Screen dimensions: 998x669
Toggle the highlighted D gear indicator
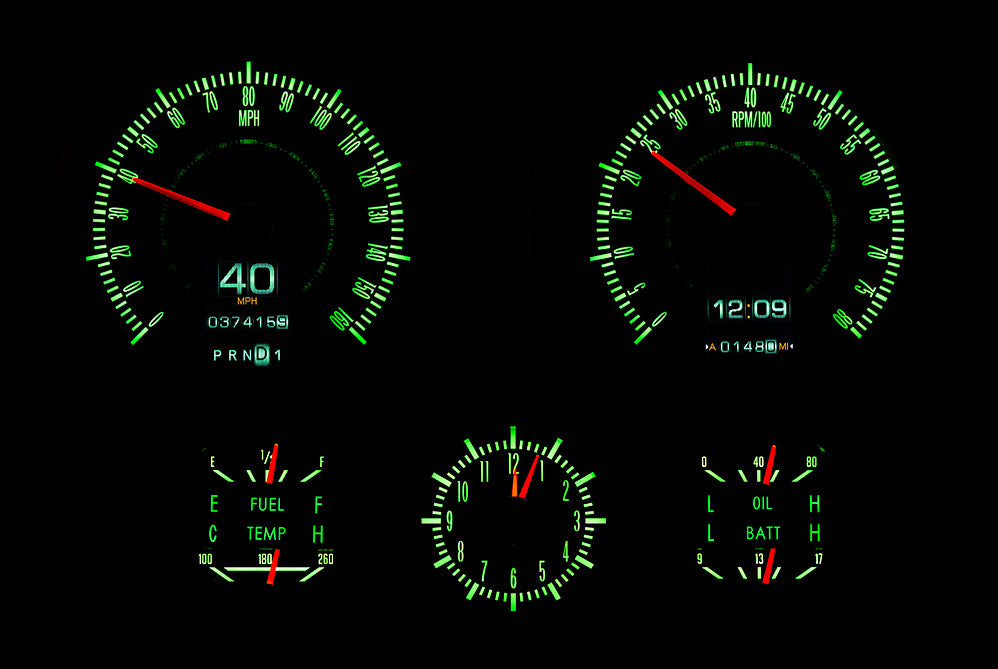pyautogui.click(x=261, y=354)
